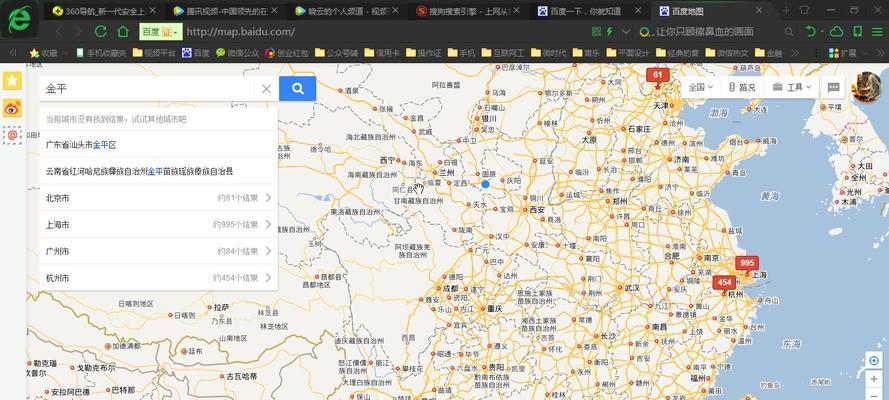
Task: Zoom in with the map plus button
Action: [874, 378]
